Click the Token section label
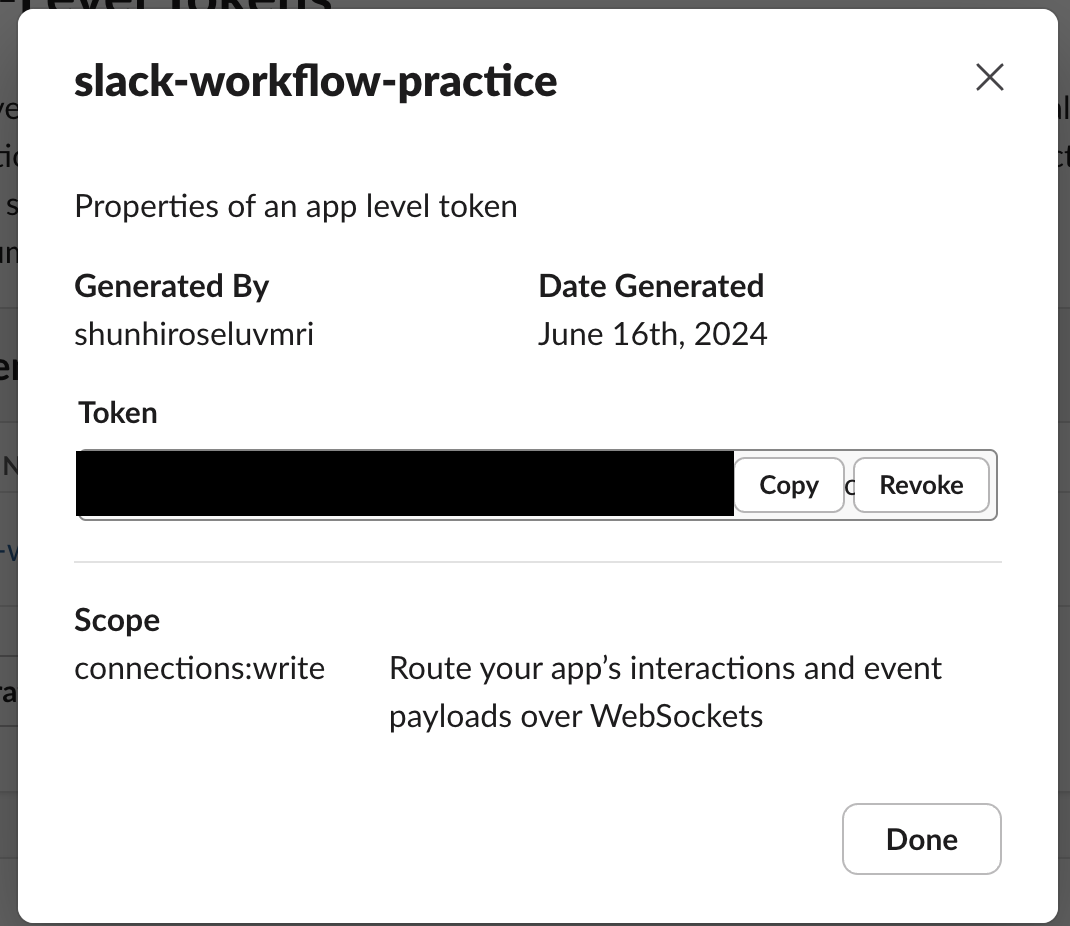 coord(117,412)
